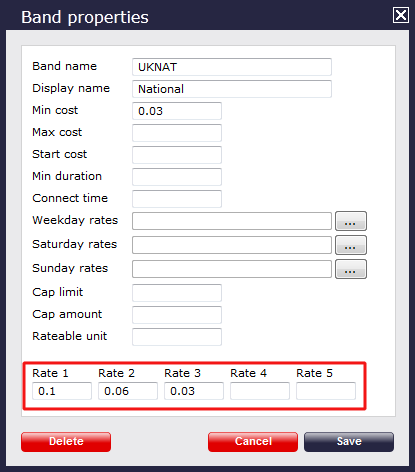Click the Rateable unit field
Viewport: 415px width, 472px height.
177,337
